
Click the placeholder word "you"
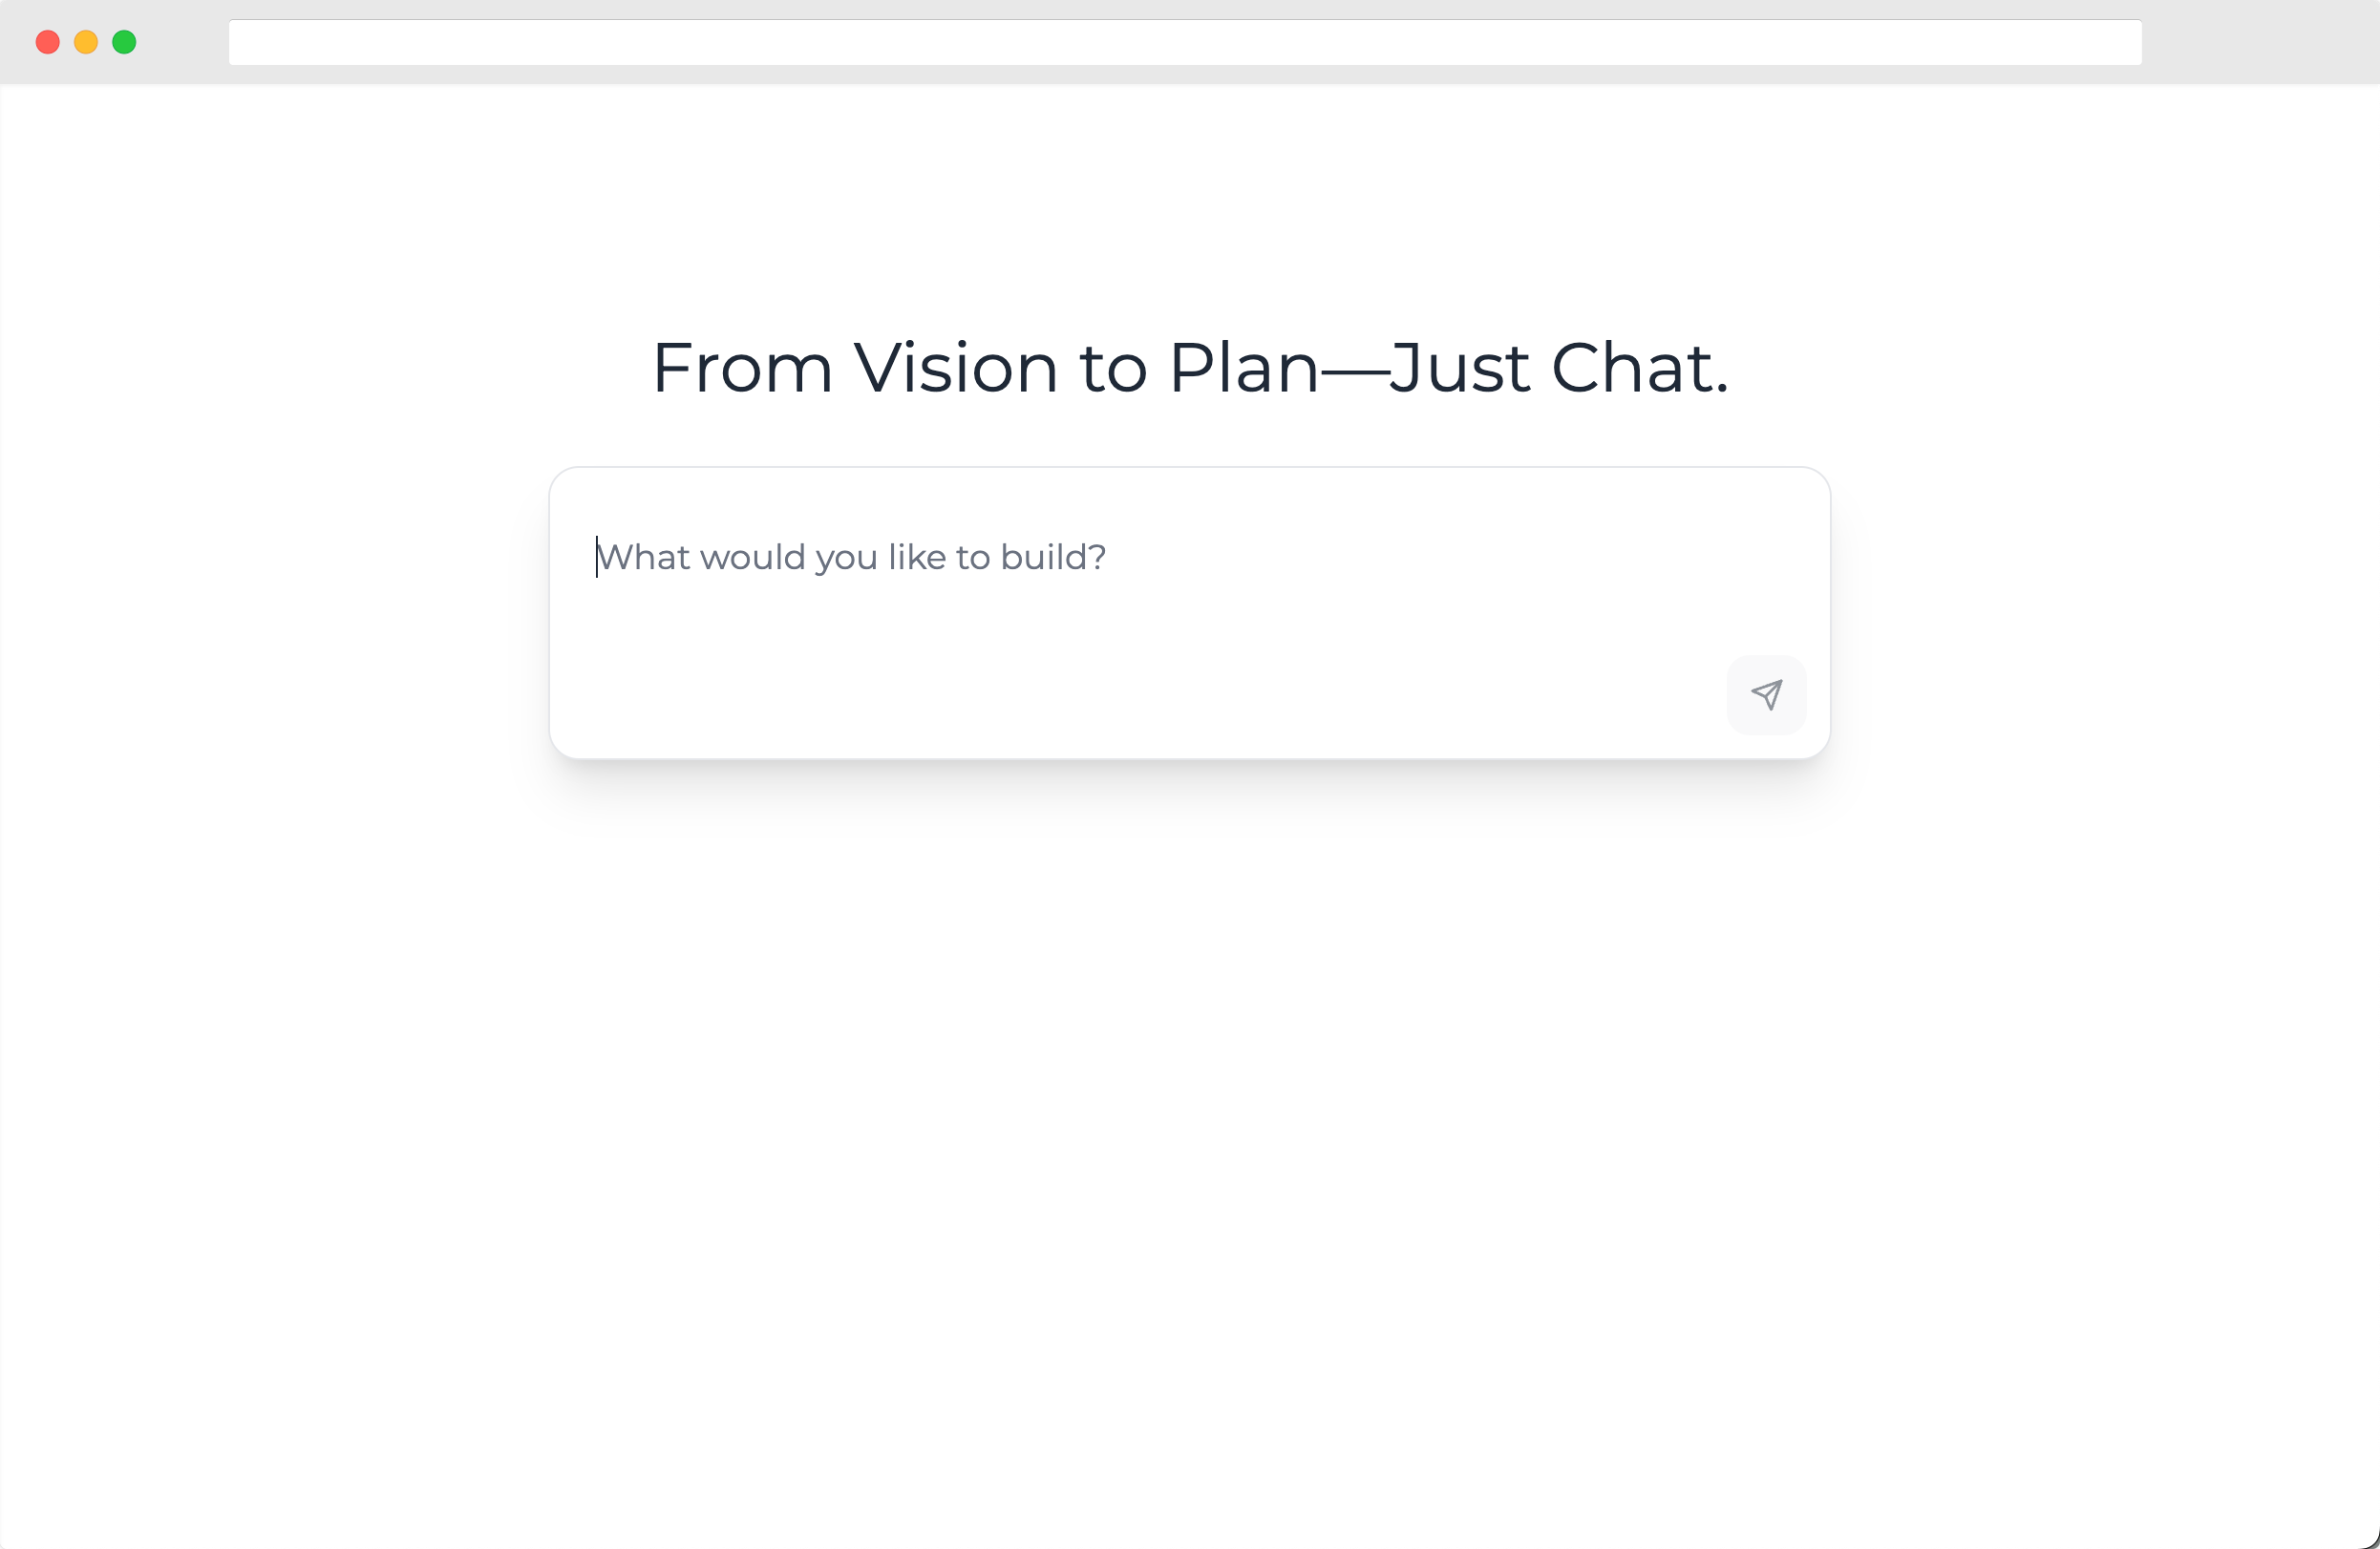click(847, 559)
